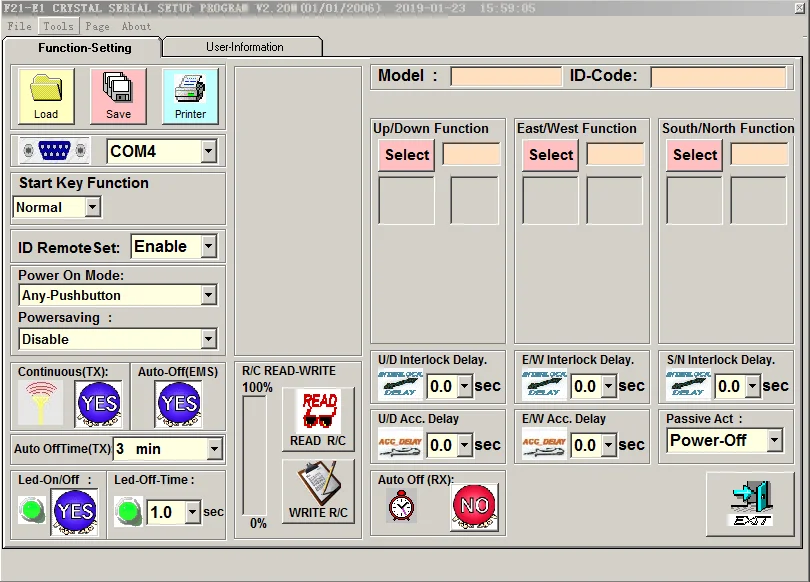Open the Page menu

[x=97, y=26]
